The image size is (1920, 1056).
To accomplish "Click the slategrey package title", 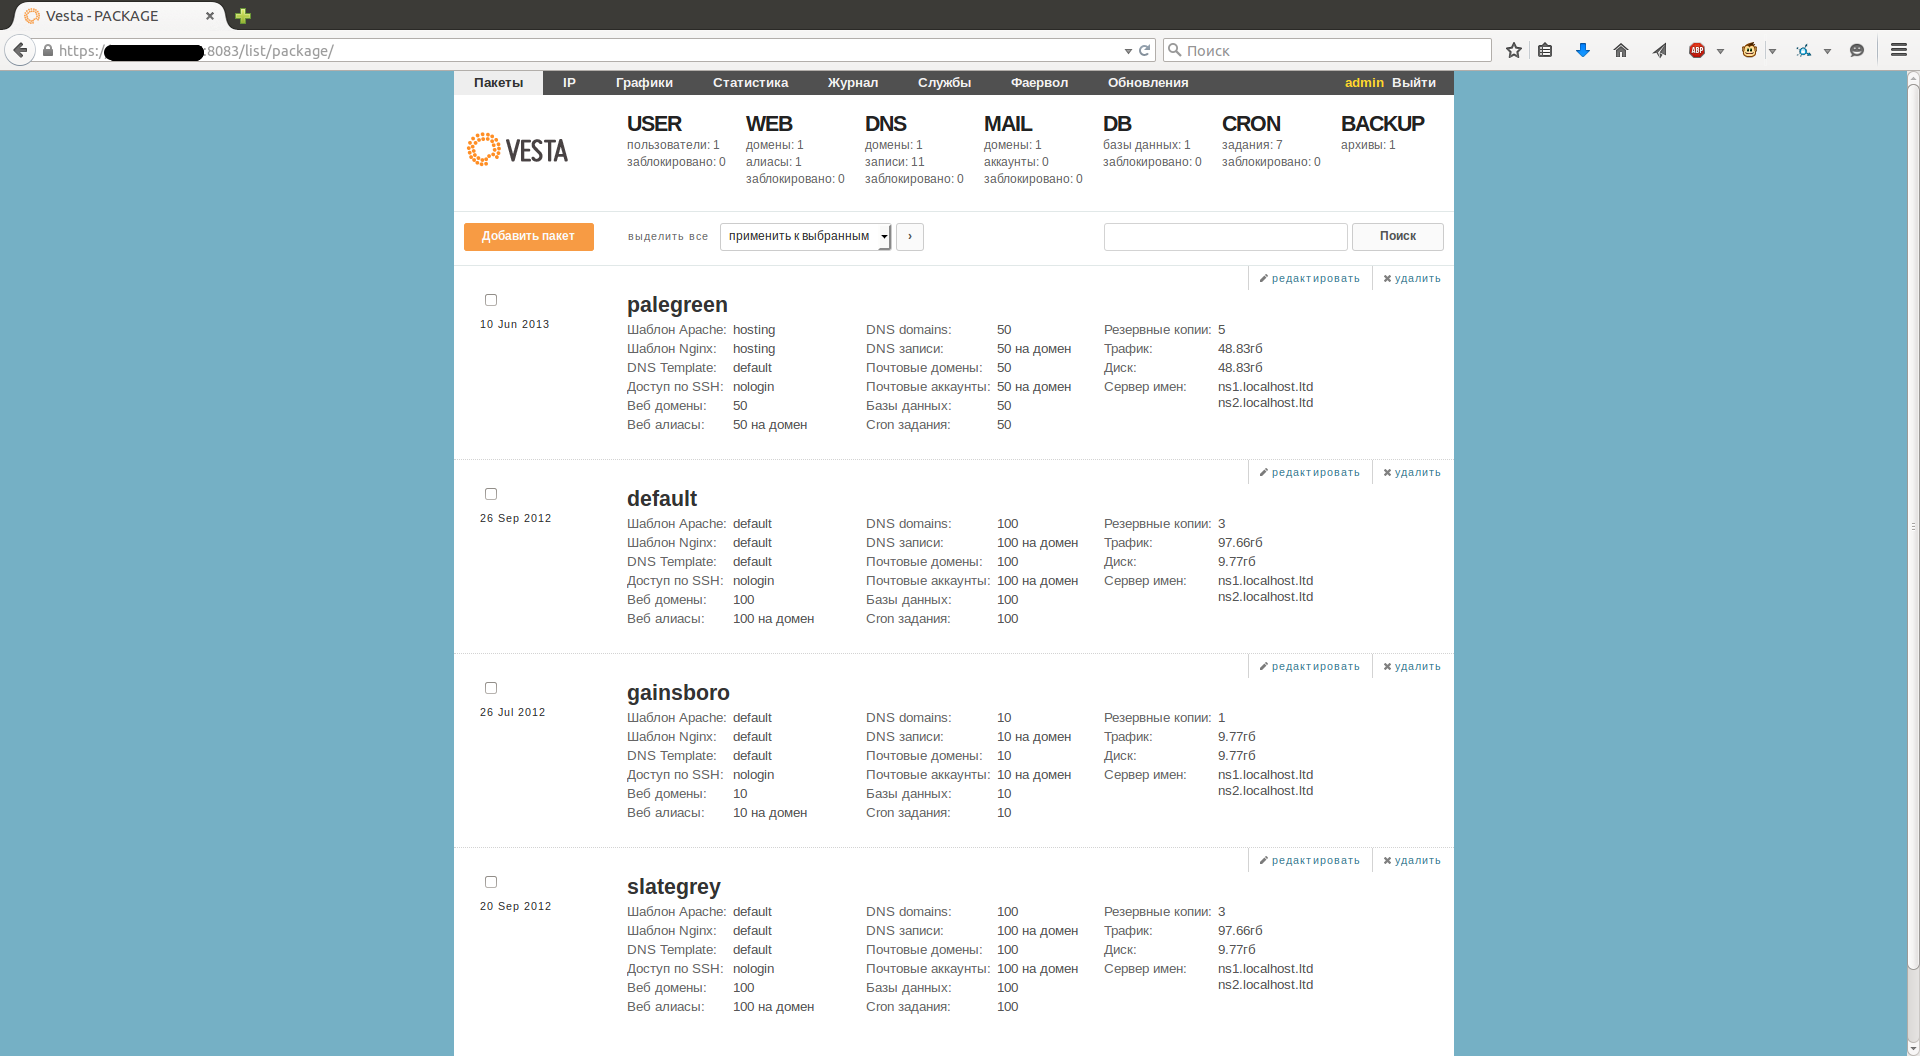I will click(x=673, y=887).
